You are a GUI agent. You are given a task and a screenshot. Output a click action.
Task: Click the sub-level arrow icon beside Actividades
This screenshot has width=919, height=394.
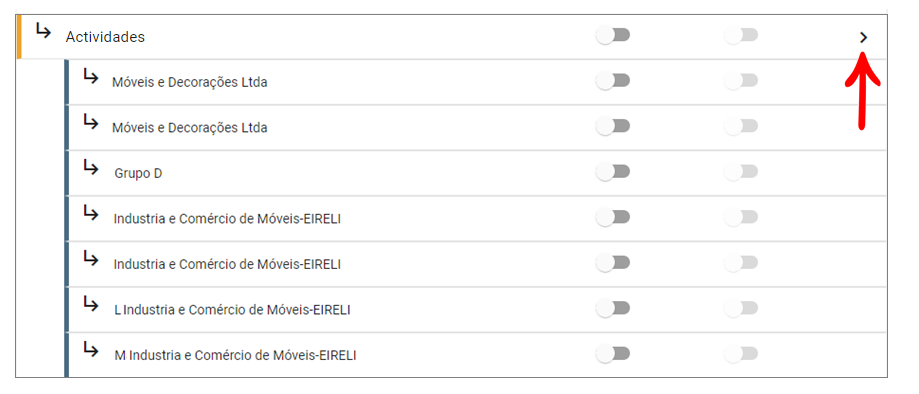(43, 30)
